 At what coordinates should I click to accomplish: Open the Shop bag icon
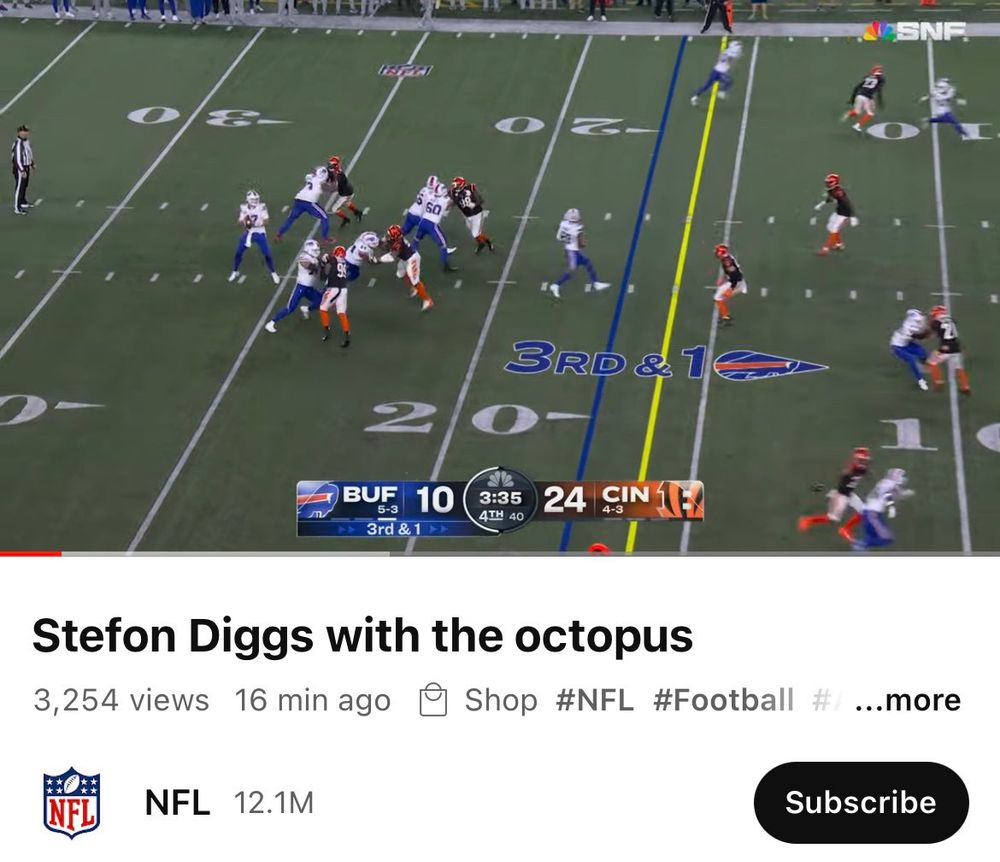tap(433, 700)
